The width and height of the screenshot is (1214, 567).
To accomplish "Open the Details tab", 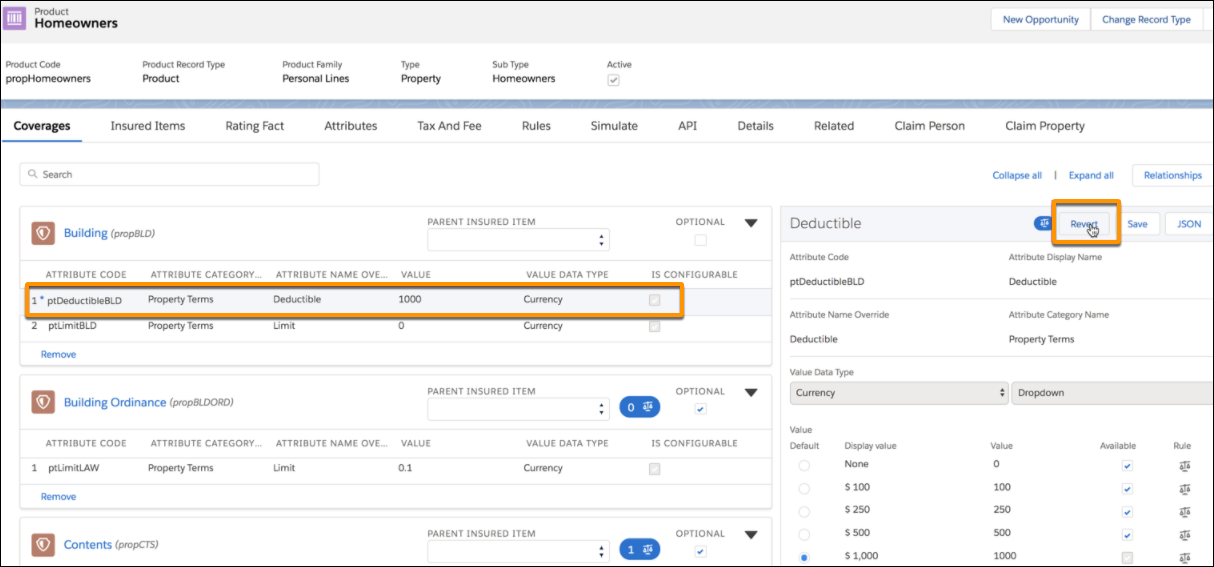I will point(755,126).
